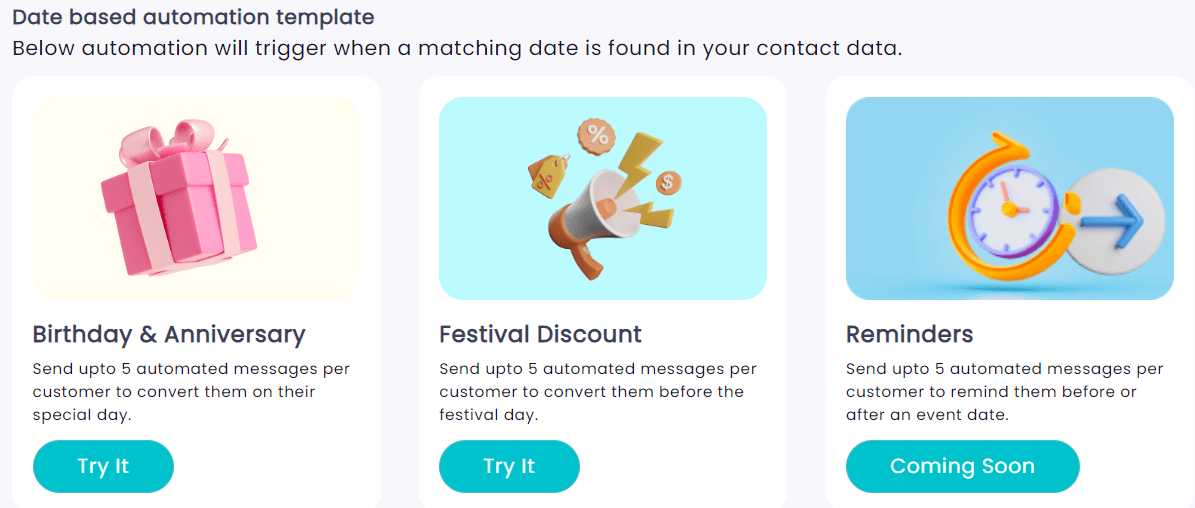Click the description mentioning festival day

click(x=598, y=392)
